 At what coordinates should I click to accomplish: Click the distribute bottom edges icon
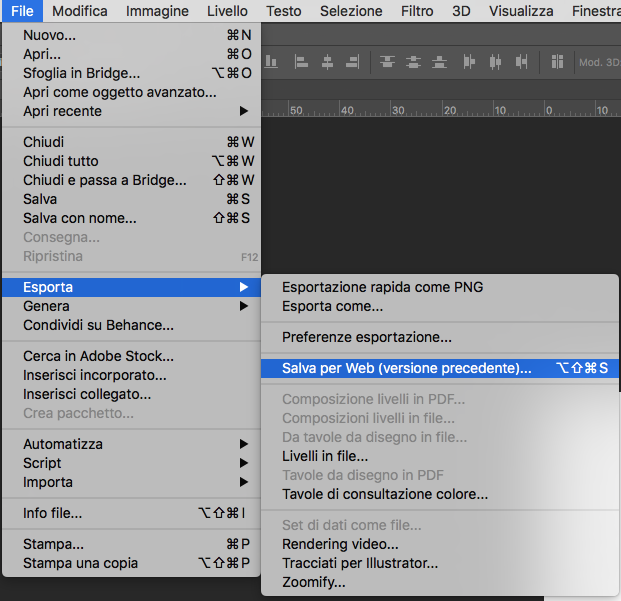(x=439, y=62)
